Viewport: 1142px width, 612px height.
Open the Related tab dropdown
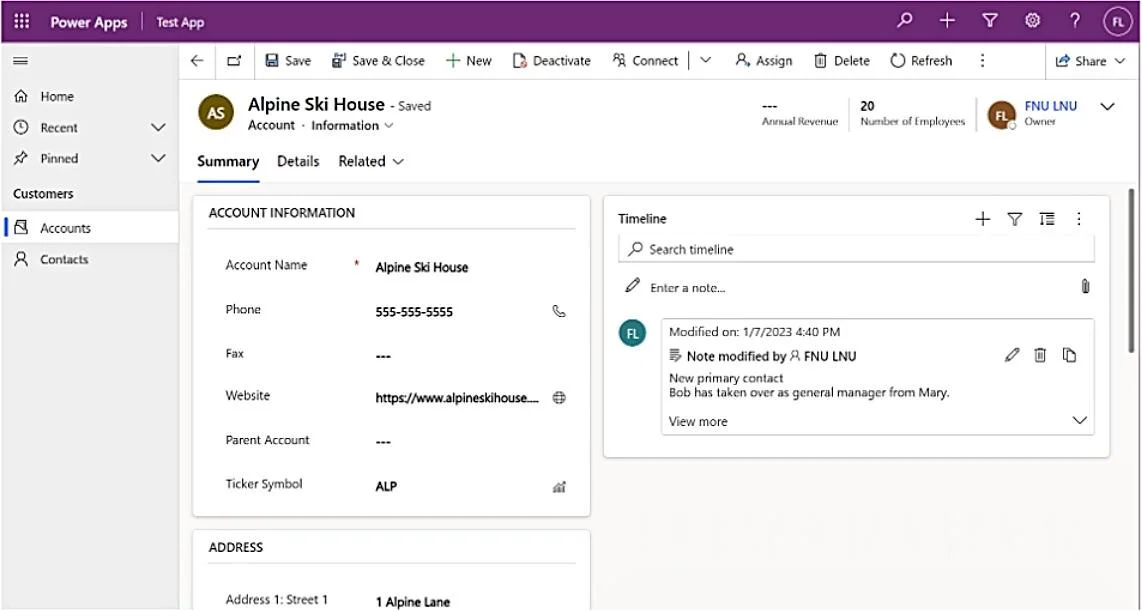pyautogui.click(x=371, y=162)
